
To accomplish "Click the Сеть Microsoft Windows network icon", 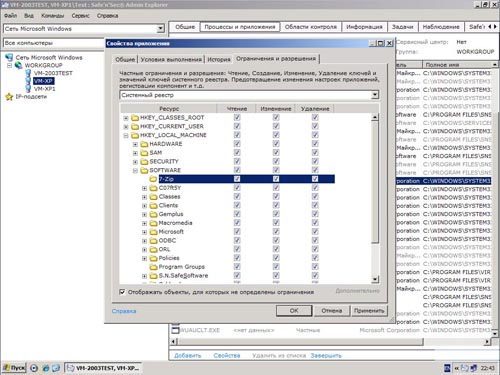I will click(x=9, y=57).
